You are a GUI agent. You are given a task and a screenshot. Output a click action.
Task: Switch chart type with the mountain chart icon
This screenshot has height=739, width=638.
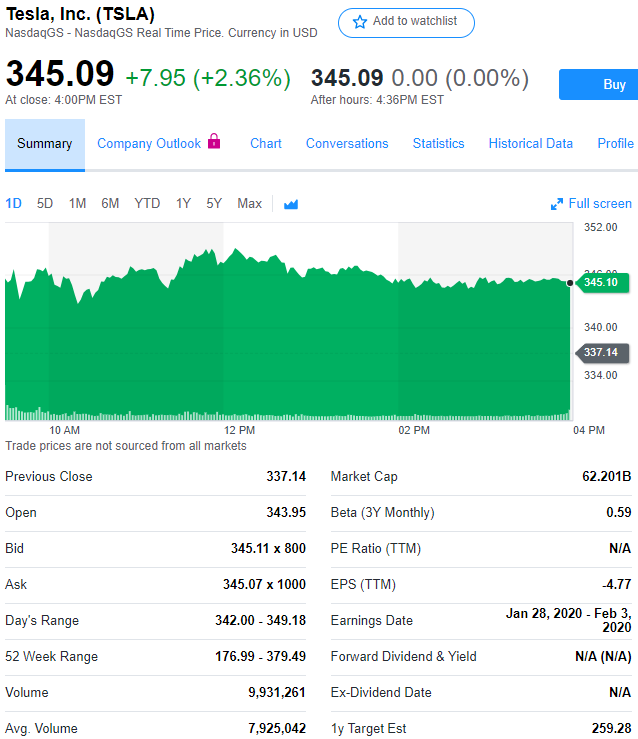291,204
